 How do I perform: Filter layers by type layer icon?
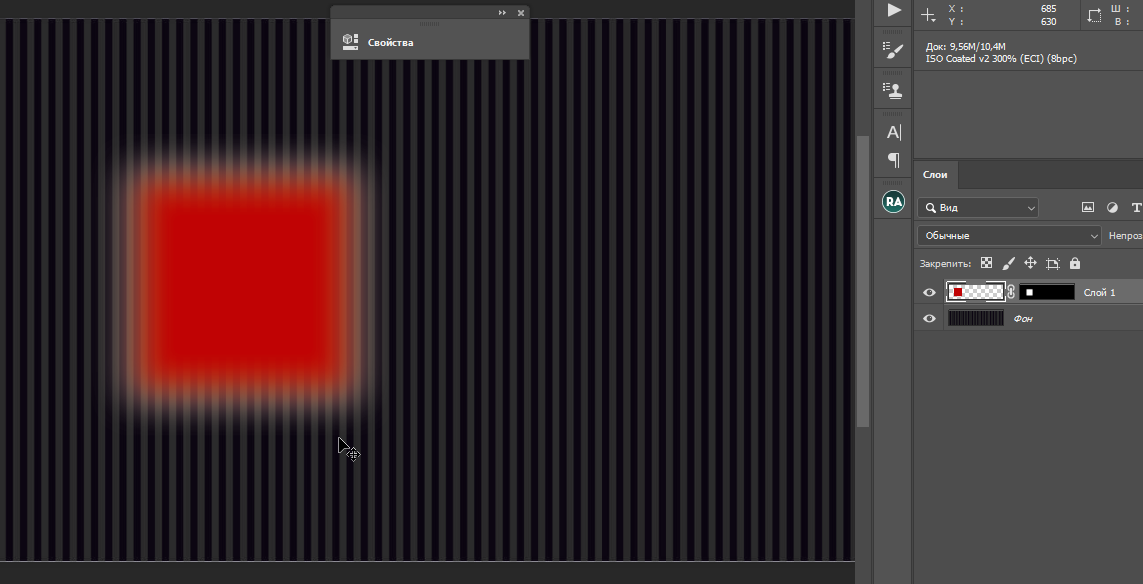1136,208
